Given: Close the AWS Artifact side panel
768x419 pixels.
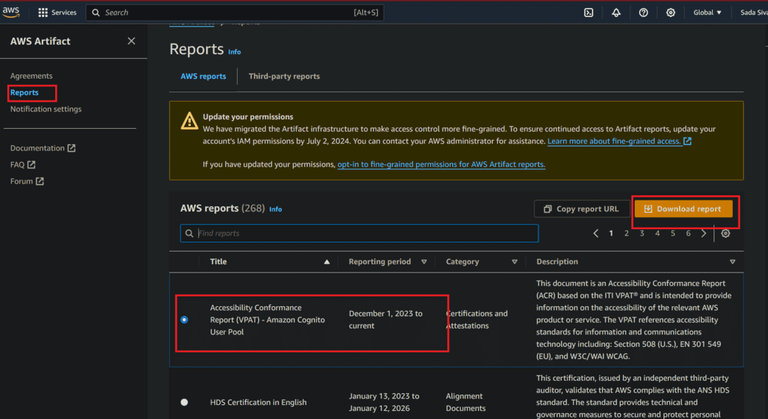Looking at the screenshot, I should point(131,41).
